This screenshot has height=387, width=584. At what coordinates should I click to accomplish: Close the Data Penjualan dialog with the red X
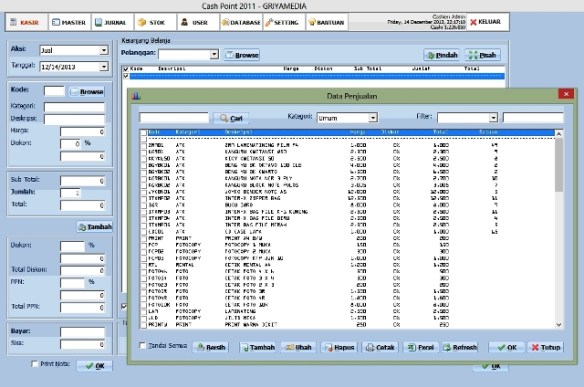(566, 94)
